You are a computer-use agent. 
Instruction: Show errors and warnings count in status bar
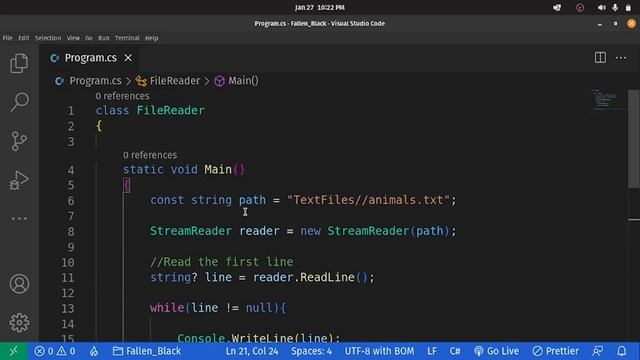[x=55, y=351]
